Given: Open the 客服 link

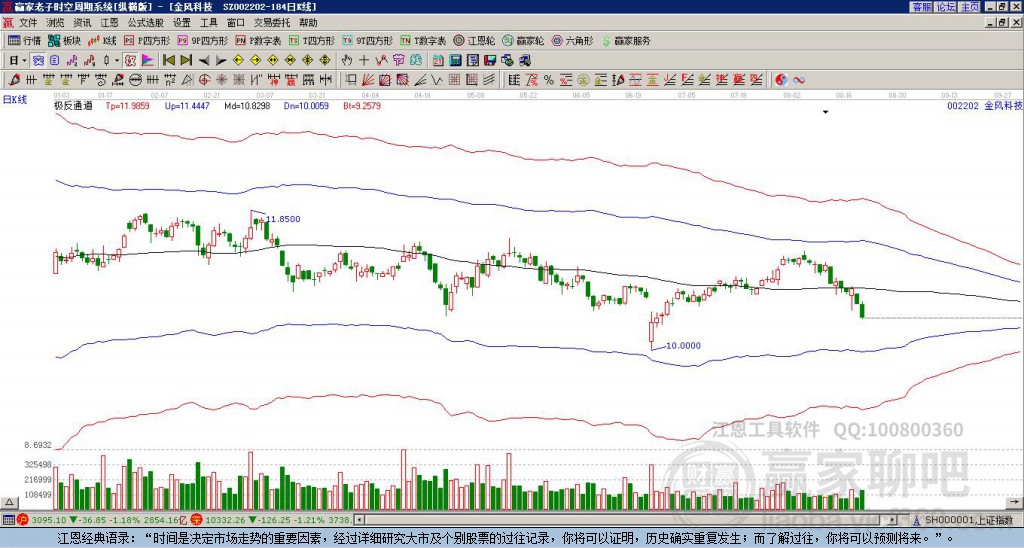Looking at the screenshot, I should point(922,7).
